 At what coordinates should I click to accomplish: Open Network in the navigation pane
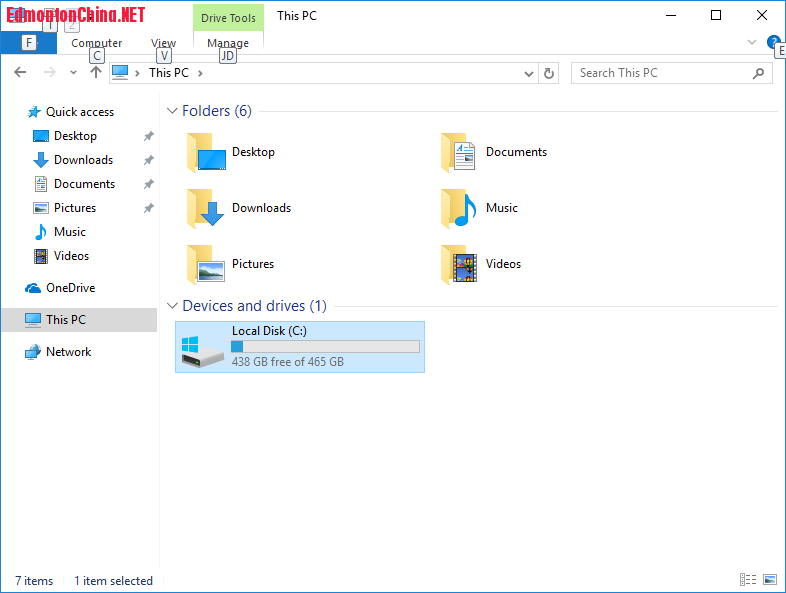point(68,352)
